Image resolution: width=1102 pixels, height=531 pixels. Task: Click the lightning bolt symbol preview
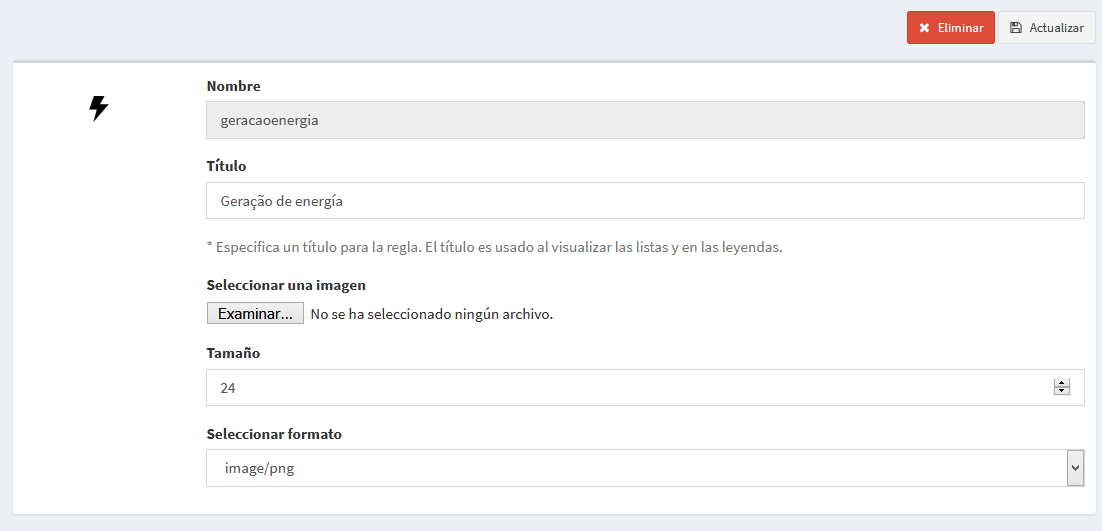(x=98, y=108)
